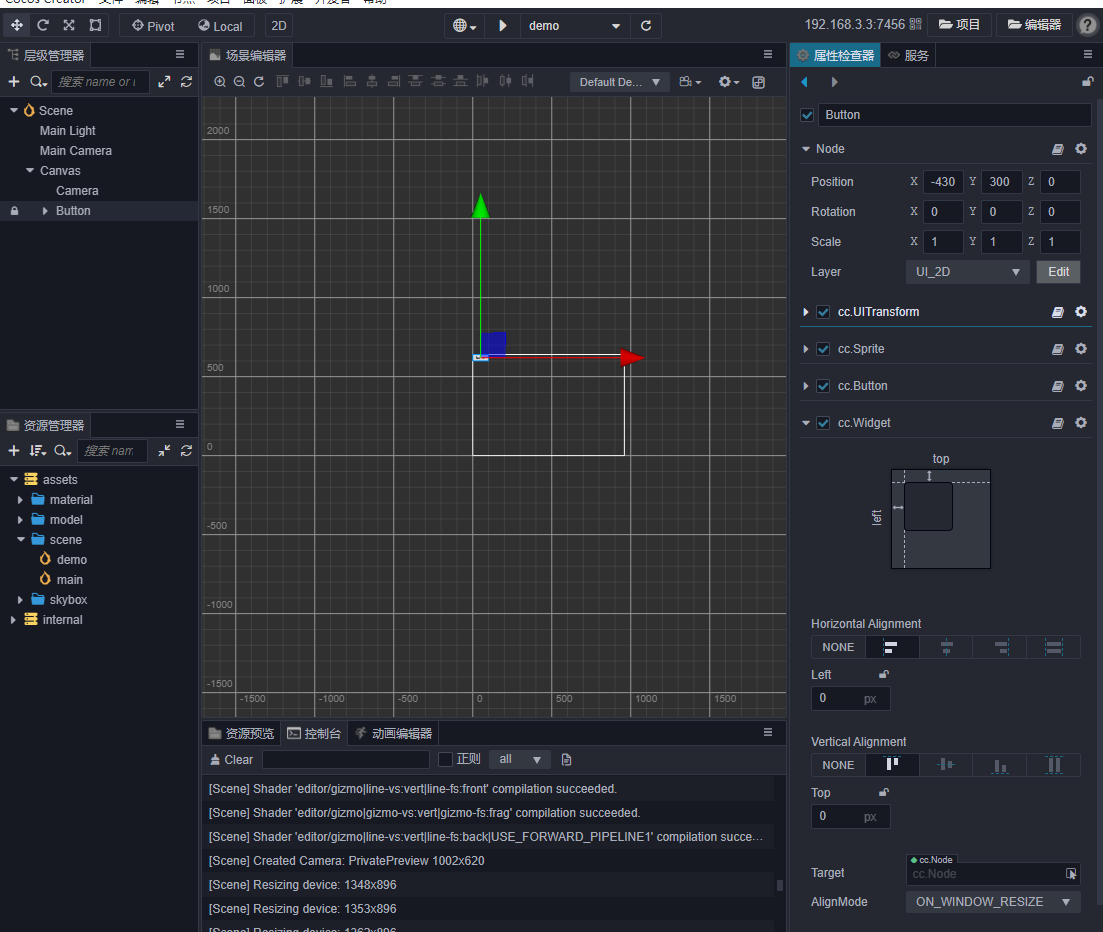Viewport: 1103px width, 932px height.
Task: Select the Rotate transform tool
Action: [x=43, y=25]
